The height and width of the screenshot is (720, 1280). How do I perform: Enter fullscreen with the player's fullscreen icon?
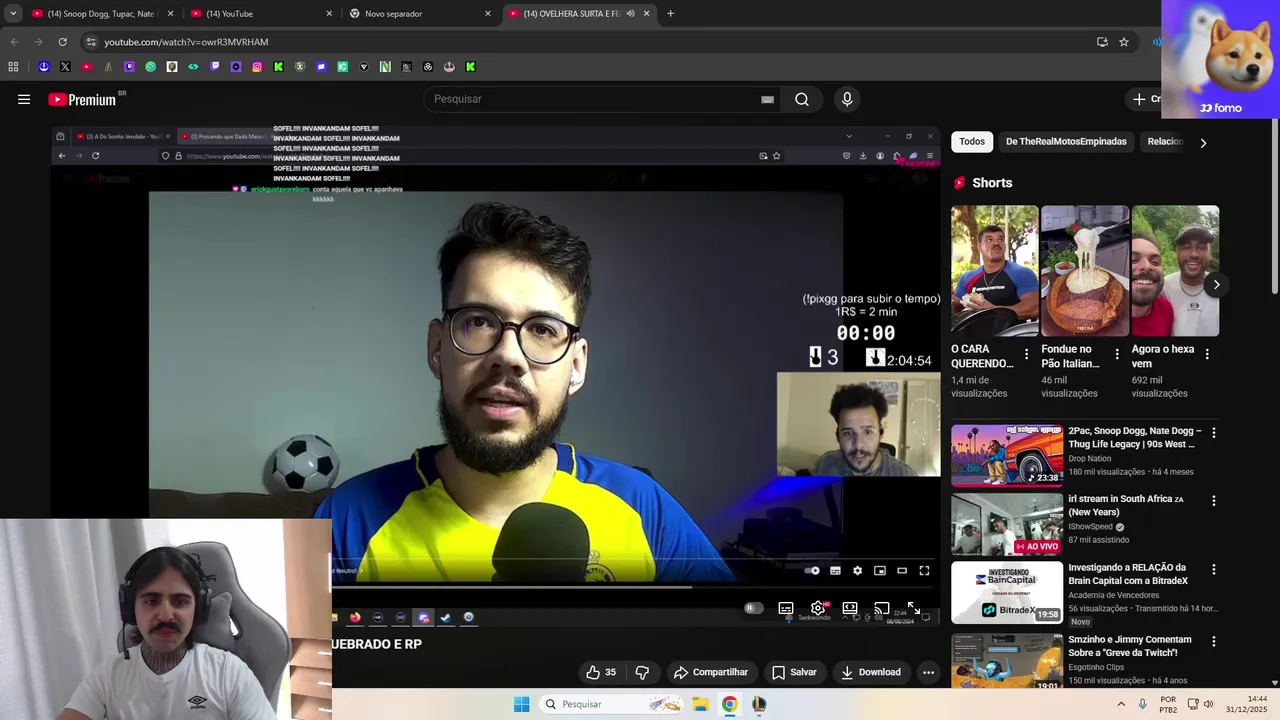[x=913, y=608]
